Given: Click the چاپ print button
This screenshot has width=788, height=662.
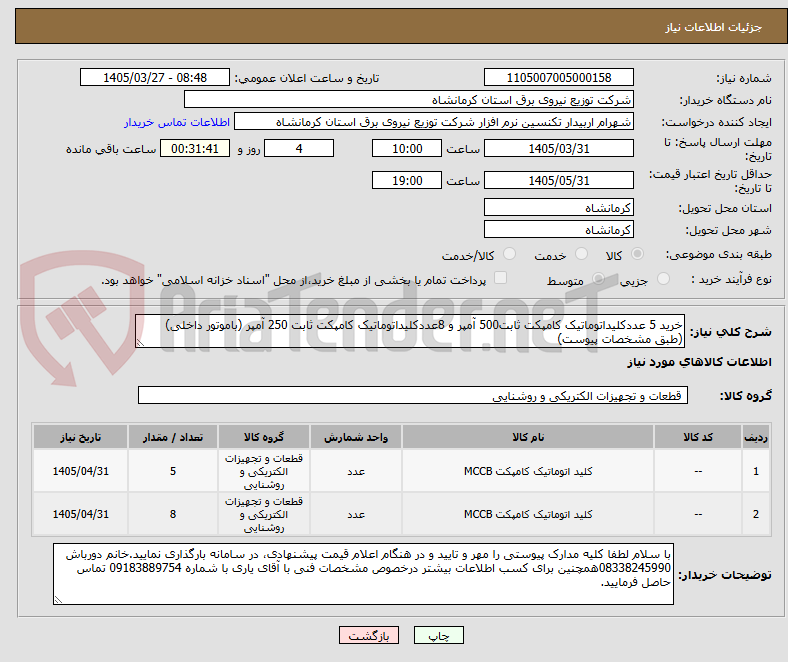Looking at the screenshot, I should click(439, 635).
